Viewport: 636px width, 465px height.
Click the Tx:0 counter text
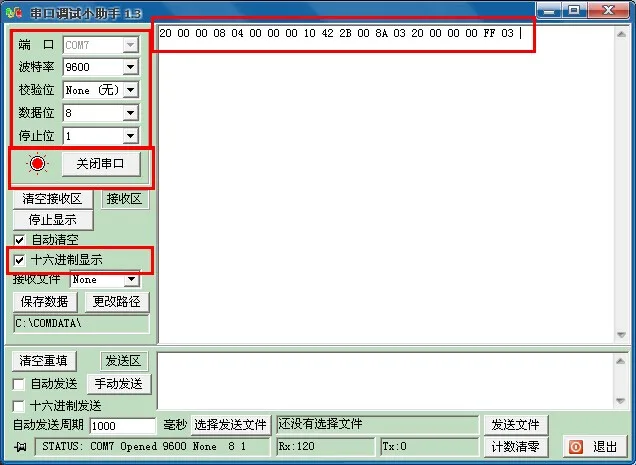(394, 446)
